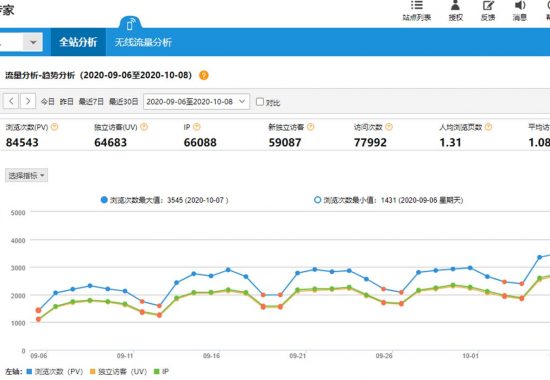Open the 授权 authorization icon
The image size is (550, 380).
tap(455, 6)
